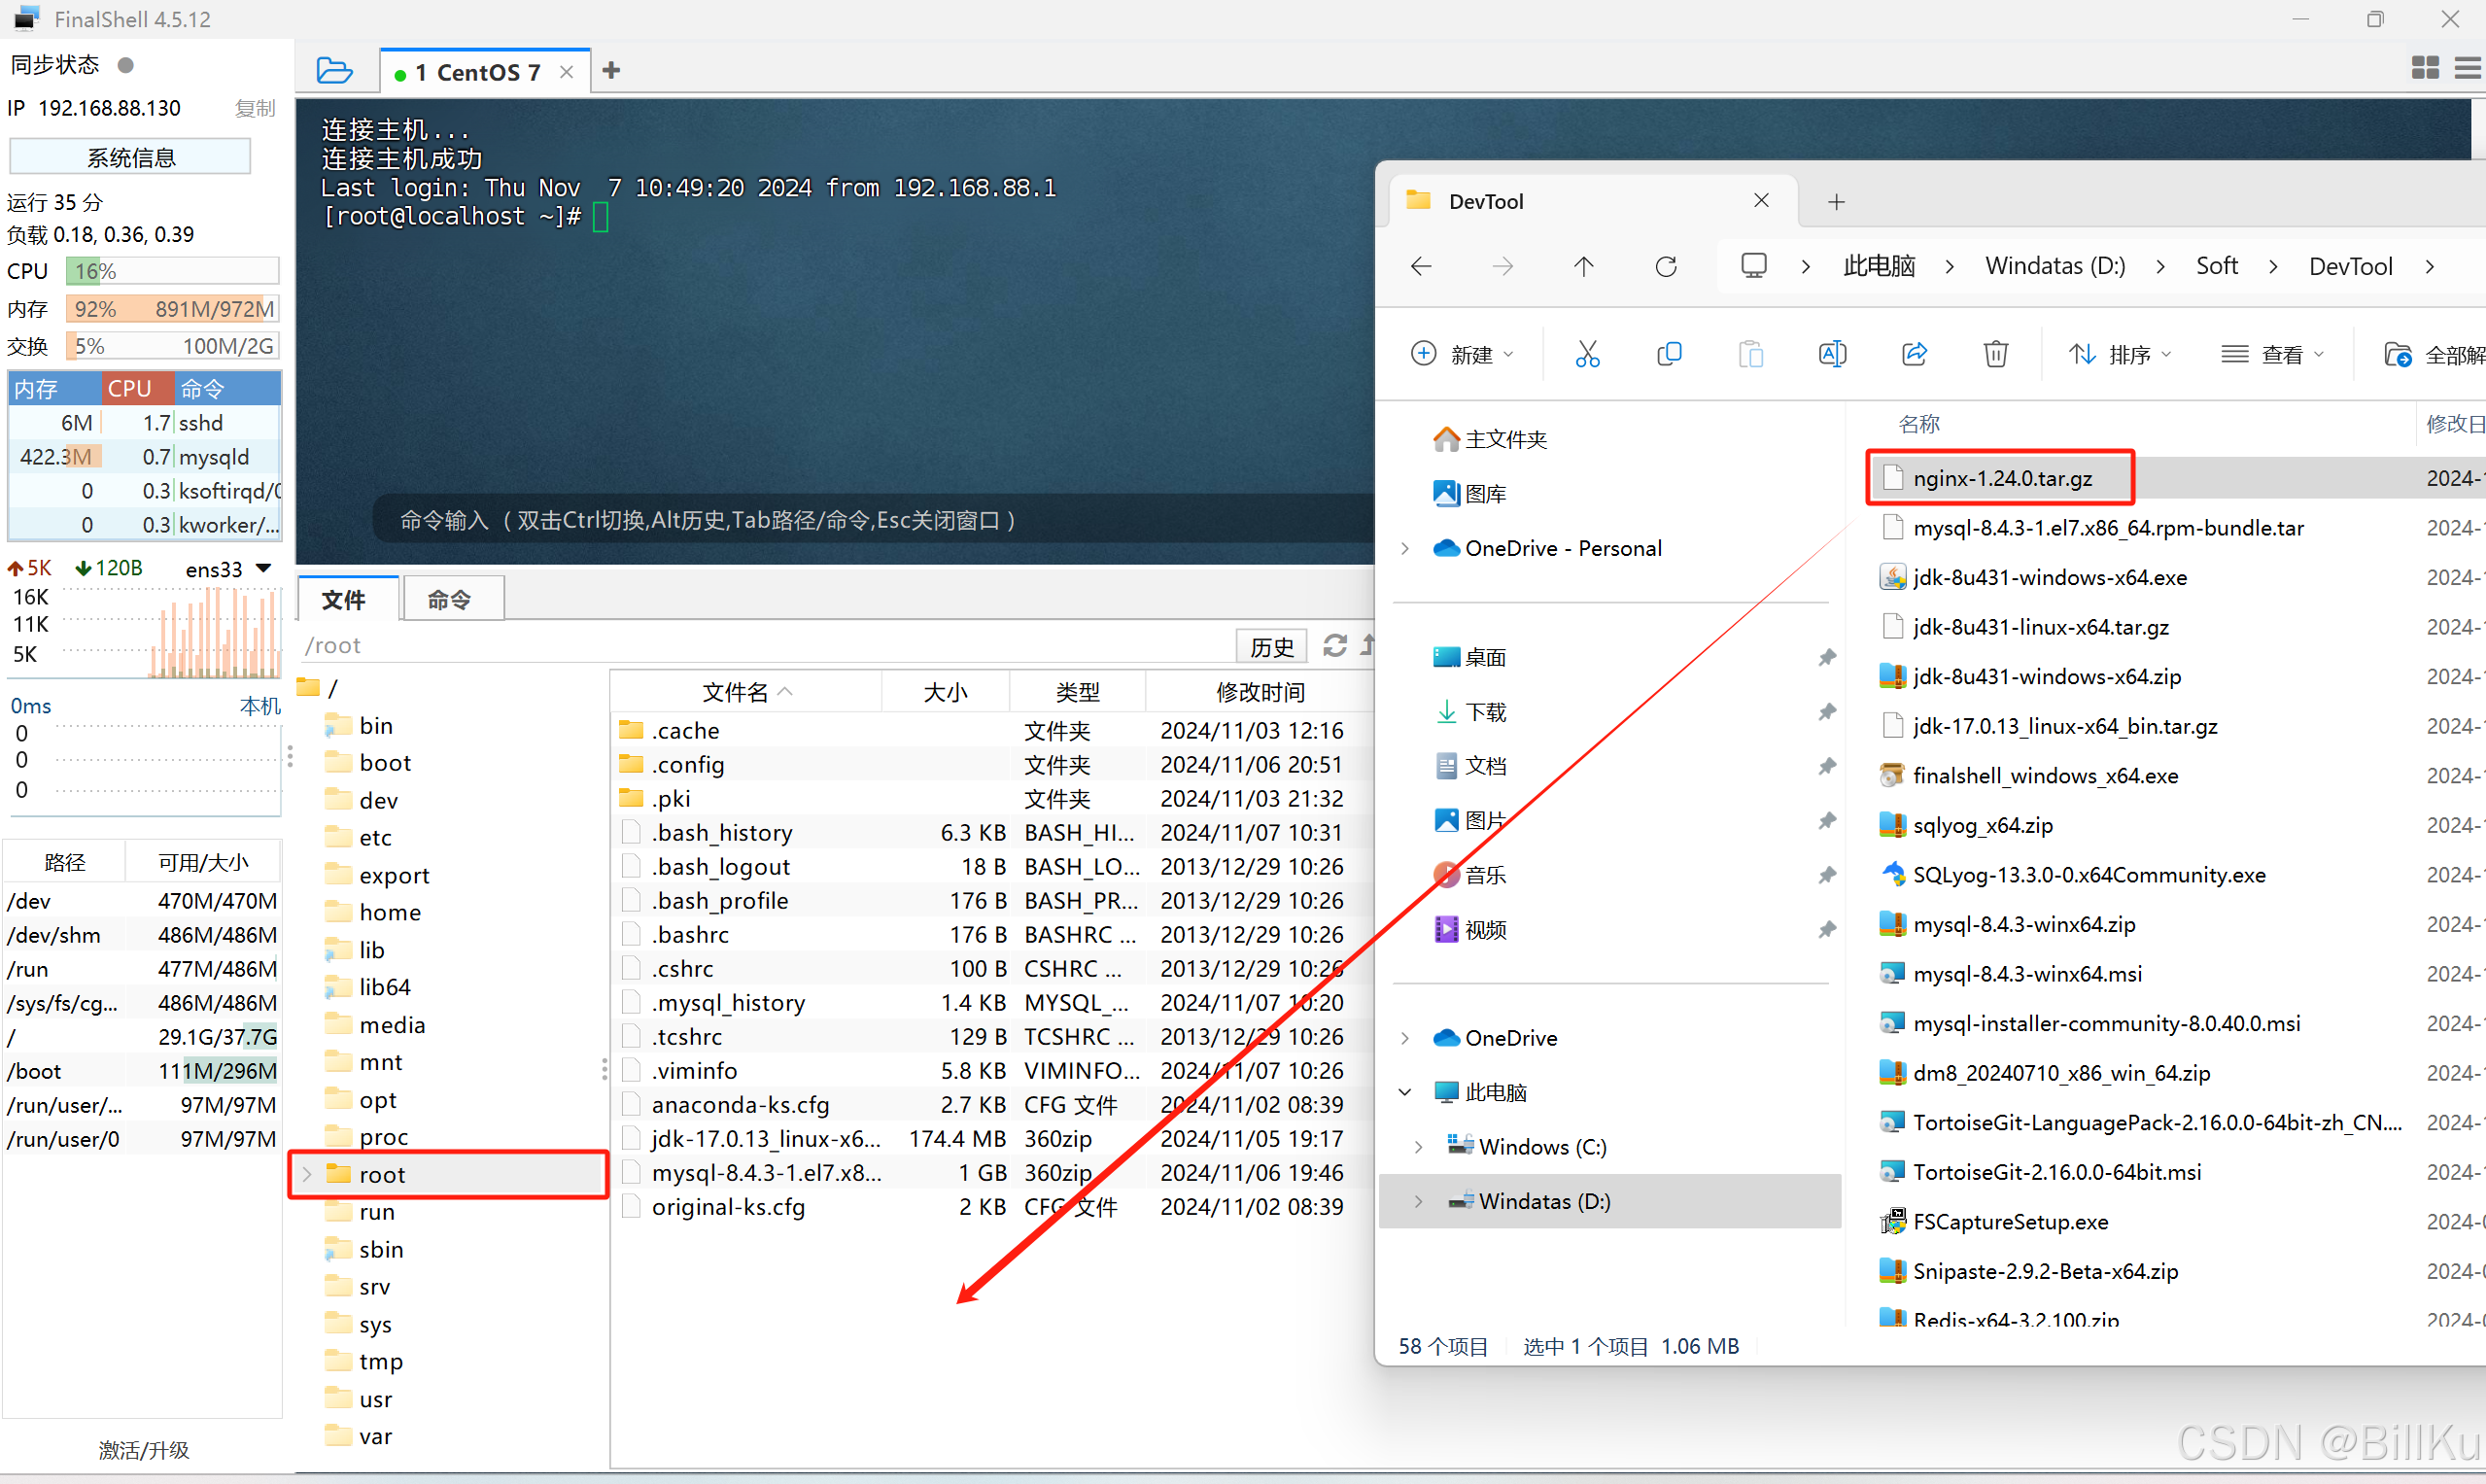Click the CPU usage 16% bar
Viewport: 2486px width, 1484px height.
pyautogui.click(x=172, y=271)
